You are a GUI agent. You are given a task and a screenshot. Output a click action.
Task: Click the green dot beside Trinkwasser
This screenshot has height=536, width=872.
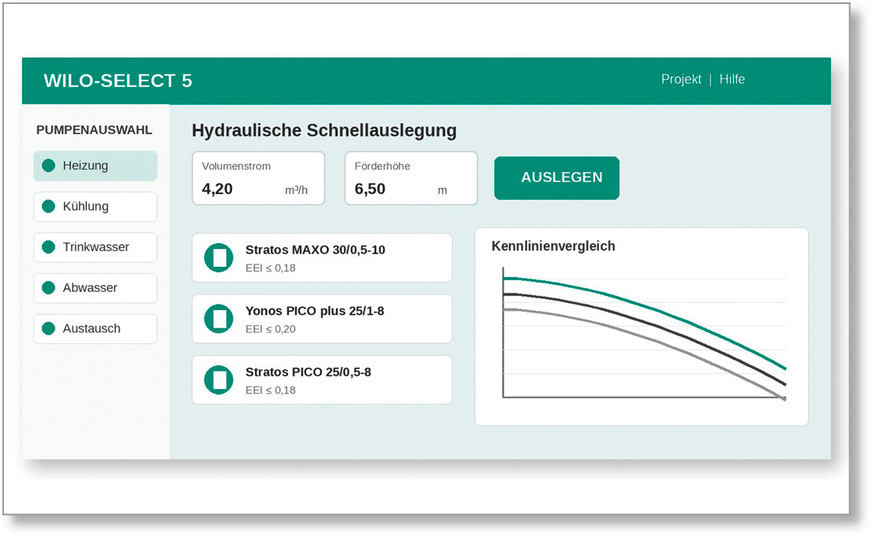[48, 247]
